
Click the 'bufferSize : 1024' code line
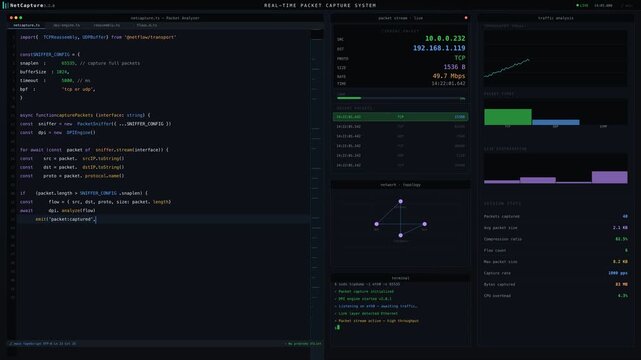(x=45, y=72)
